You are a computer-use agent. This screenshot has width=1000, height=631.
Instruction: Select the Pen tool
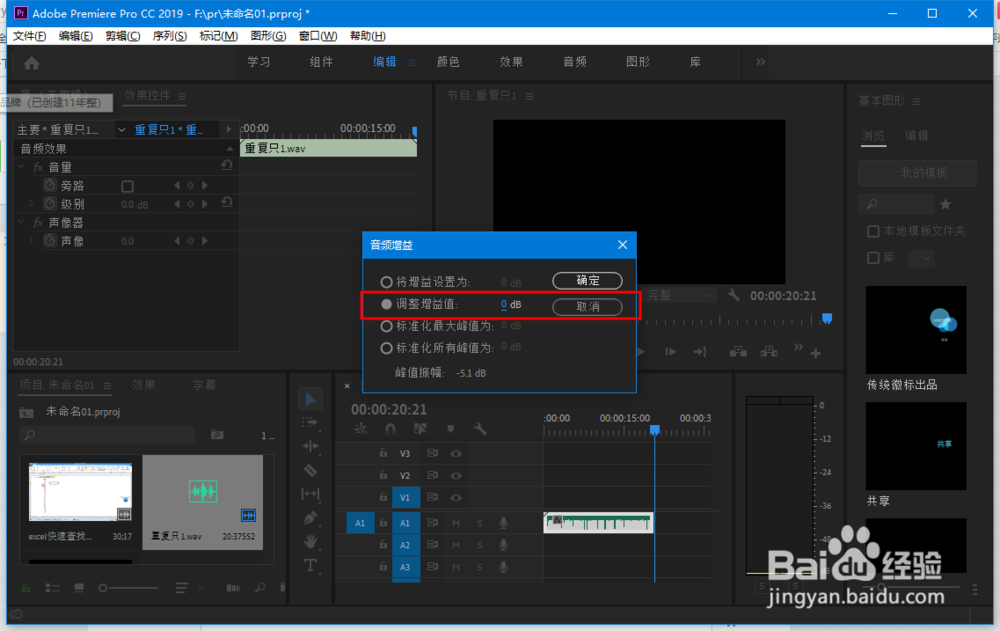[310, 518]
